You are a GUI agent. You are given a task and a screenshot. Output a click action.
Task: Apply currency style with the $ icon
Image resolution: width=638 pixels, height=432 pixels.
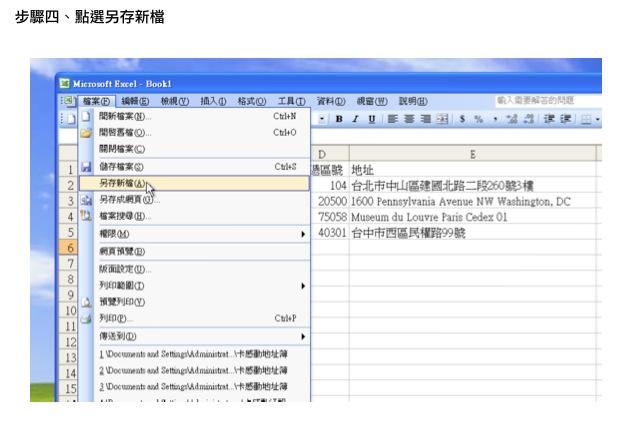[462, 119]
